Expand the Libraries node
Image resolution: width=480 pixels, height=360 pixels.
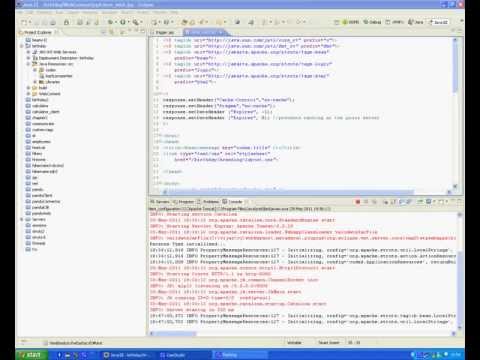pyautogui.click(x=35, y=82)
